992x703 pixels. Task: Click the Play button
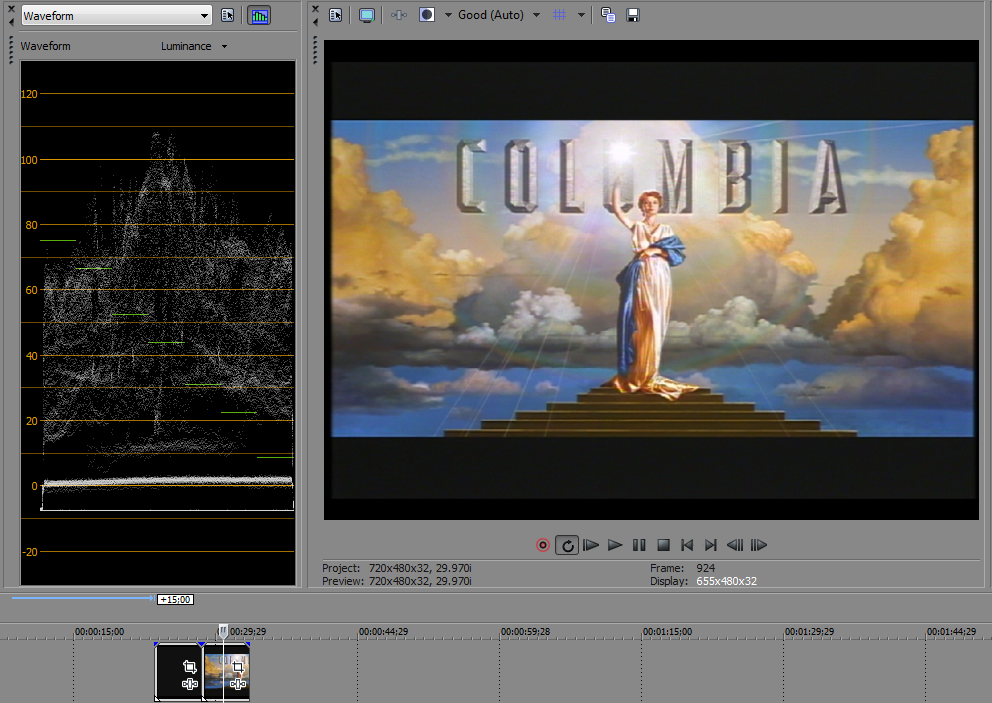pyautogui.click(x=615, y=545)
